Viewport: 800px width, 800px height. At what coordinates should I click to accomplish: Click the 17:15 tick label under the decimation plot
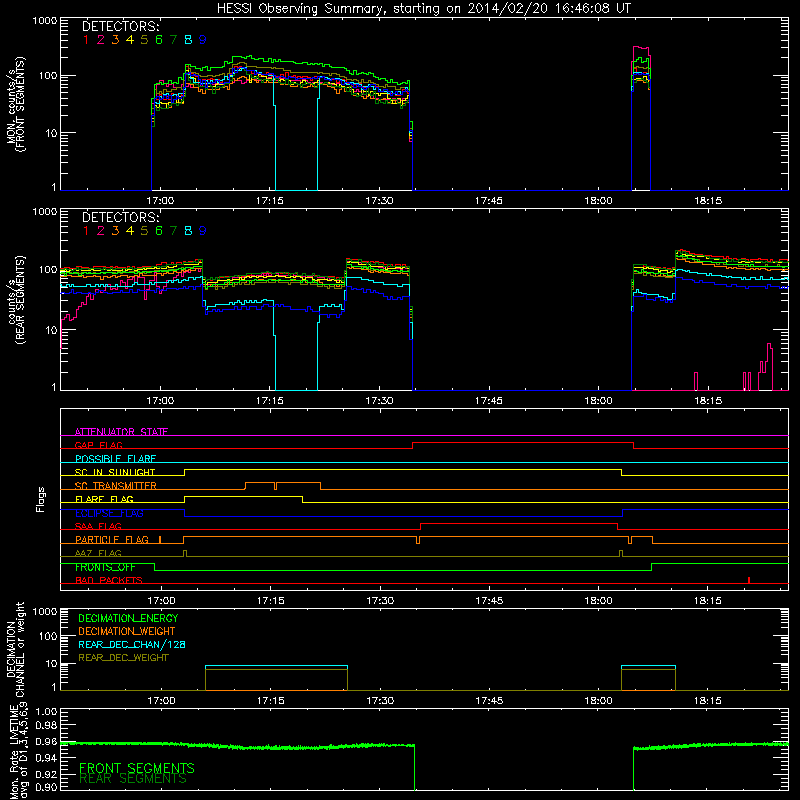[x=270, y=701]
